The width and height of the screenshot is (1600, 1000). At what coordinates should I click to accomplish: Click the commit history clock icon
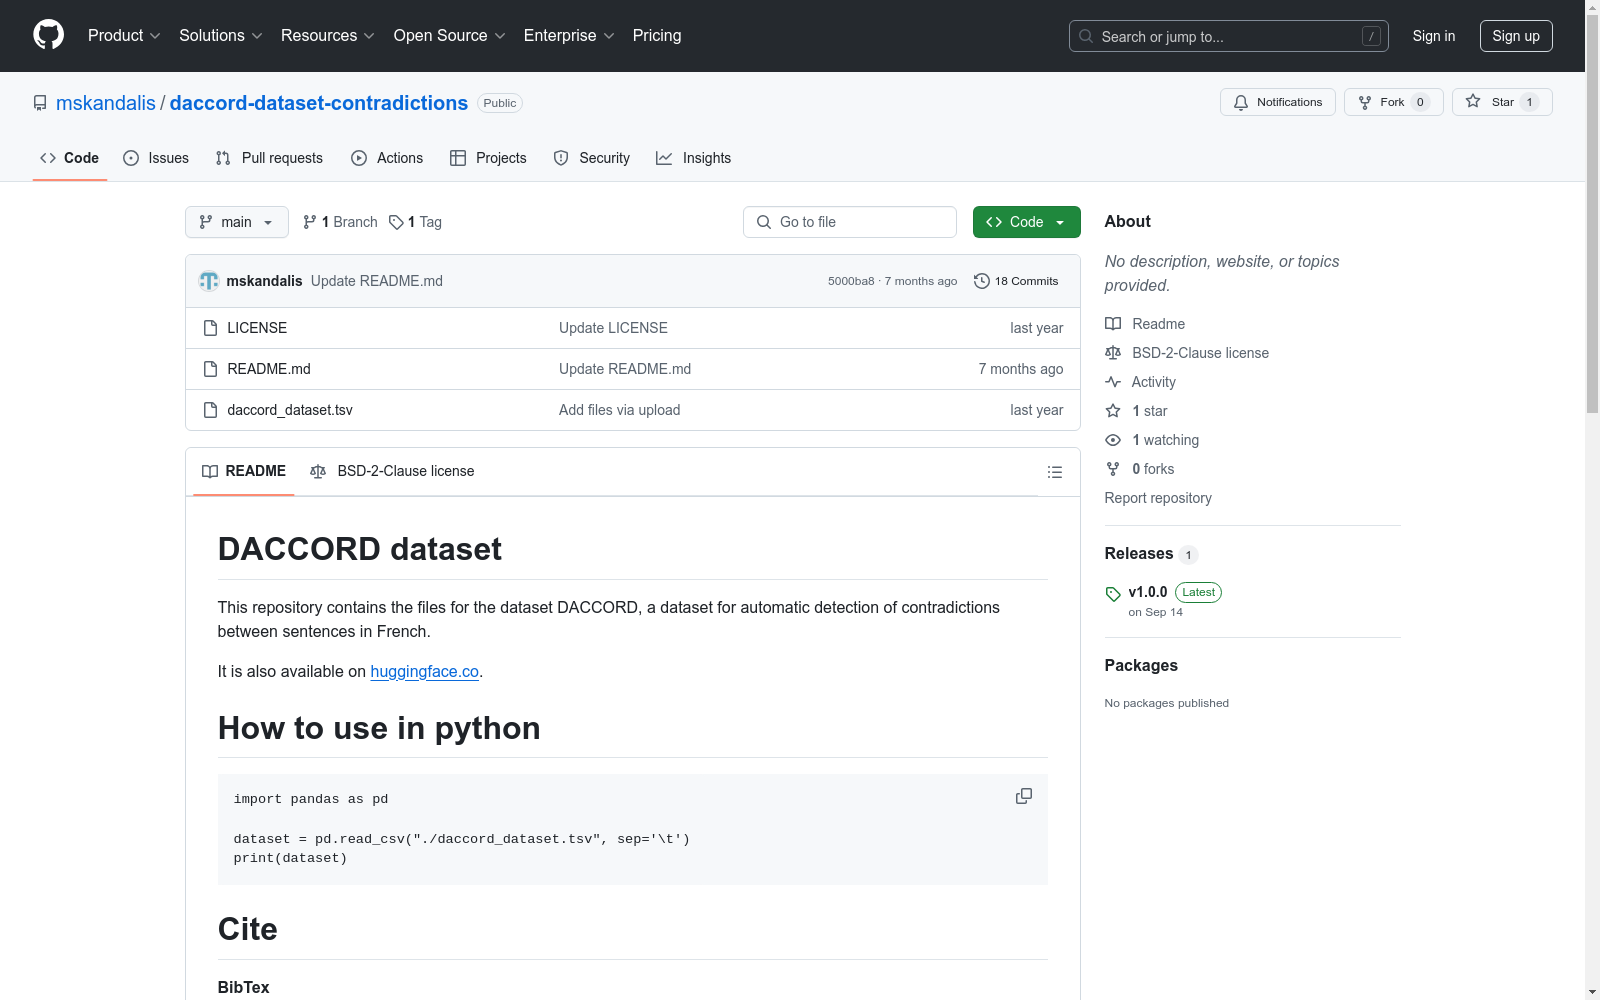[x=982, y=281]
